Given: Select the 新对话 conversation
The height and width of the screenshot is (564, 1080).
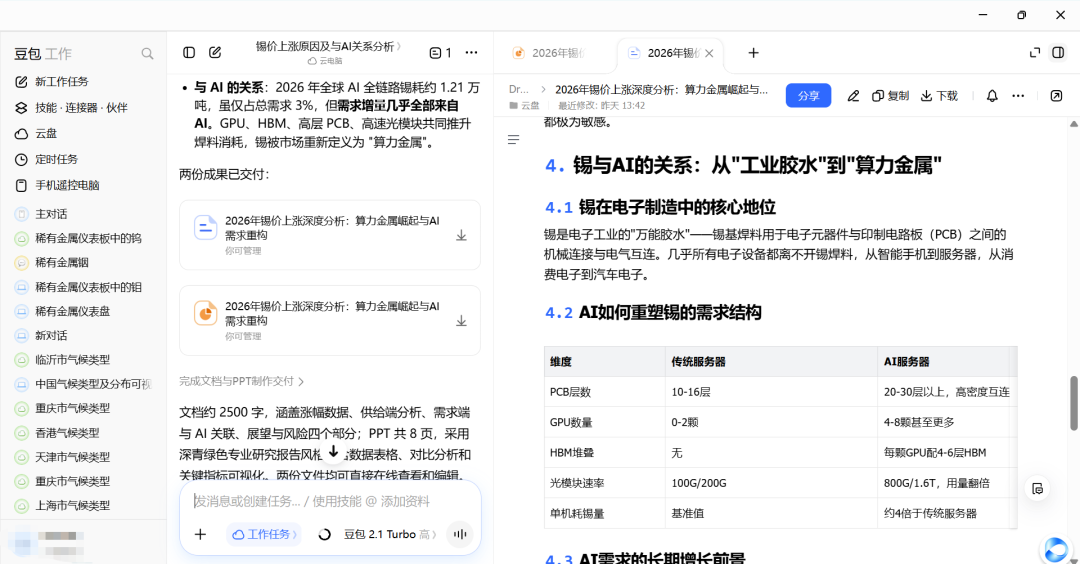Looking at the screenshot, I should (83, 335).
